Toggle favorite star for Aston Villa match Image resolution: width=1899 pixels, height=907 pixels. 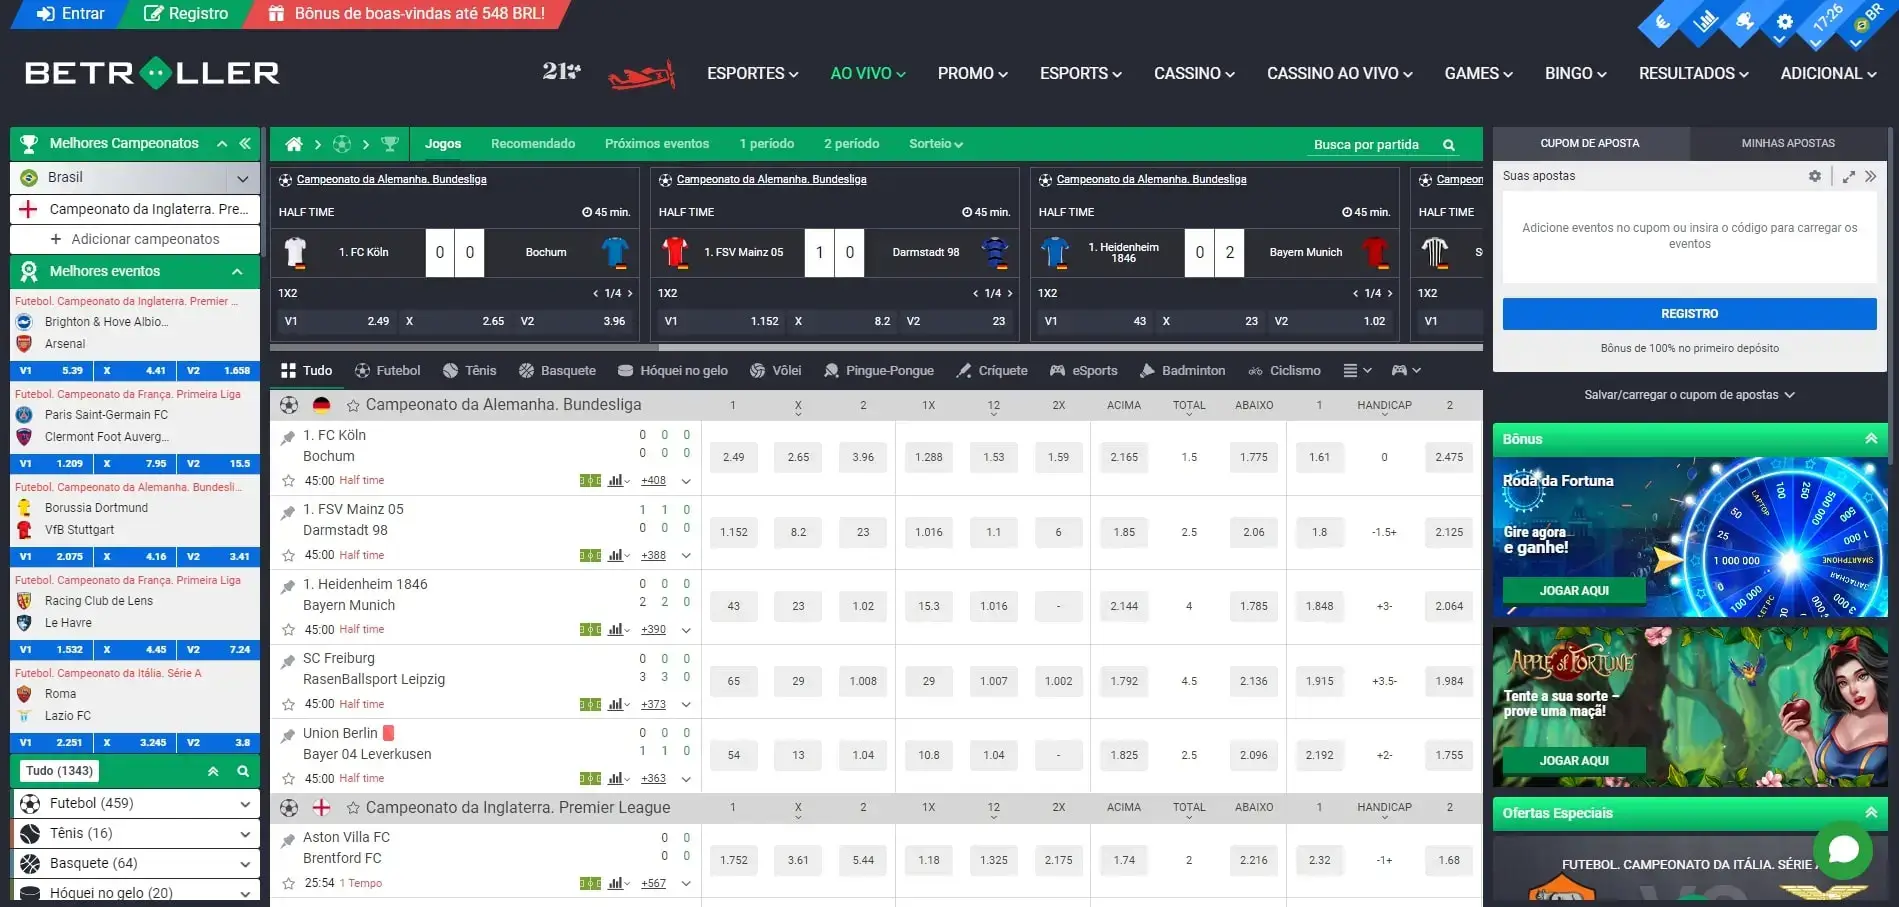tap(288, 884)
